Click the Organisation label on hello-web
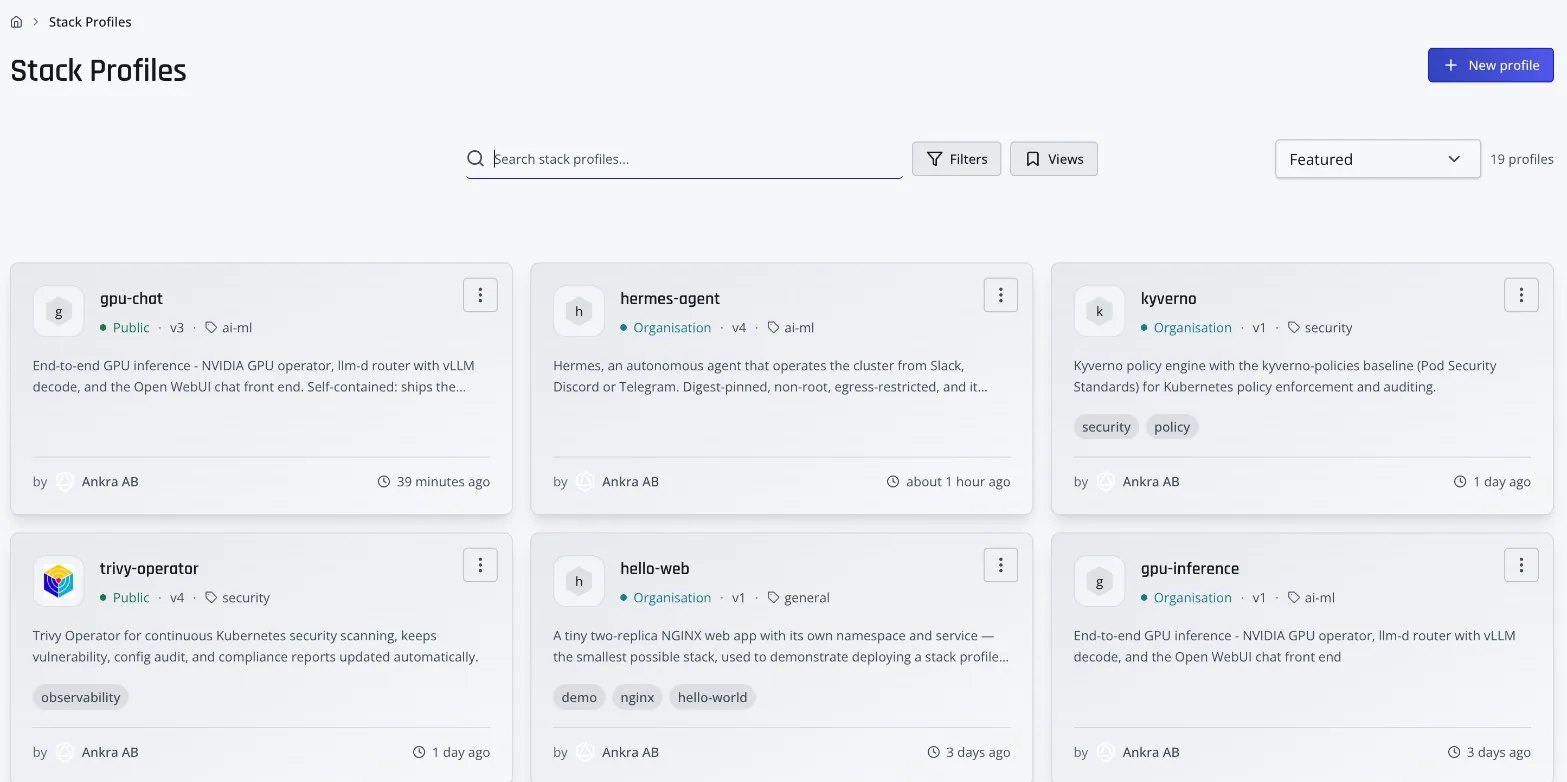The width and height of the screenshot is (1567, 782). [x=666, y=597]
